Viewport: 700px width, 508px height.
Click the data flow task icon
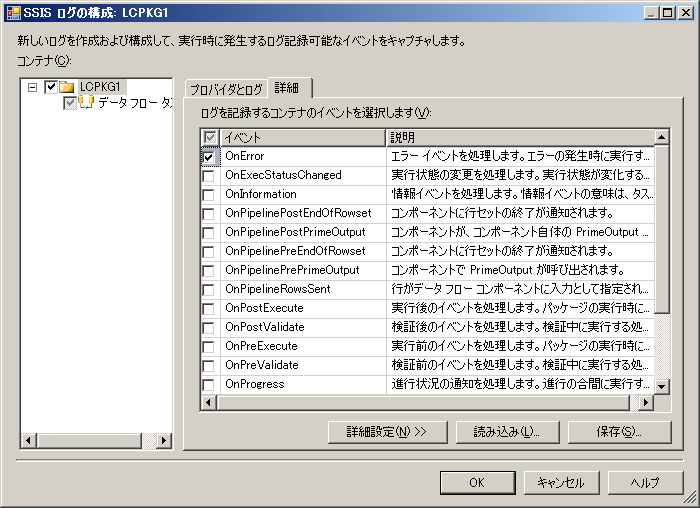(86, 103)
